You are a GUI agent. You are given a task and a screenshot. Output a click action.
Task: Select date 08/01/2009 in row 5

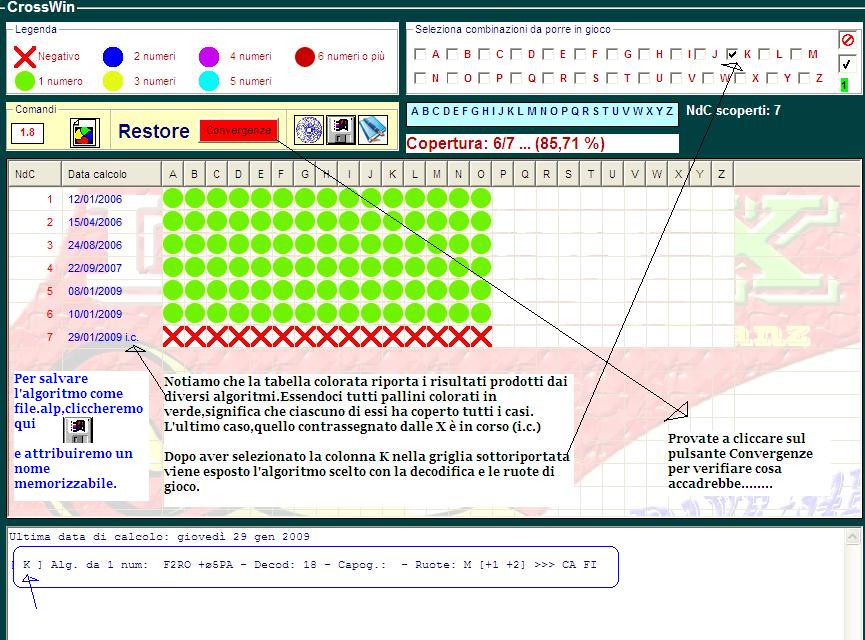pos(95,291)
